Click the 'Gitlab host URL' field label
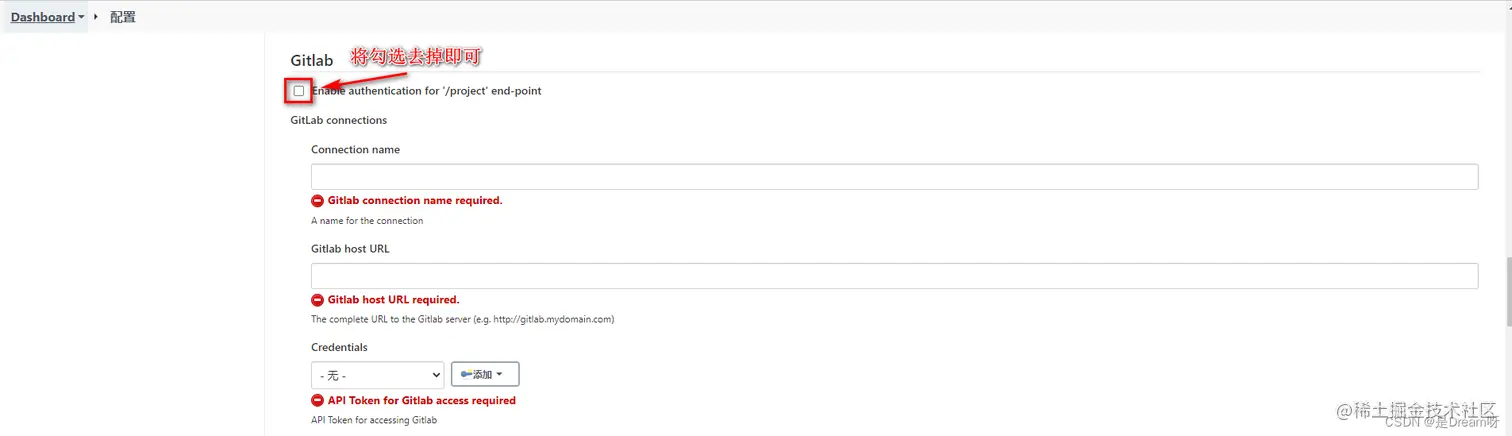The image size is (1512, 436). pos(350,249)
